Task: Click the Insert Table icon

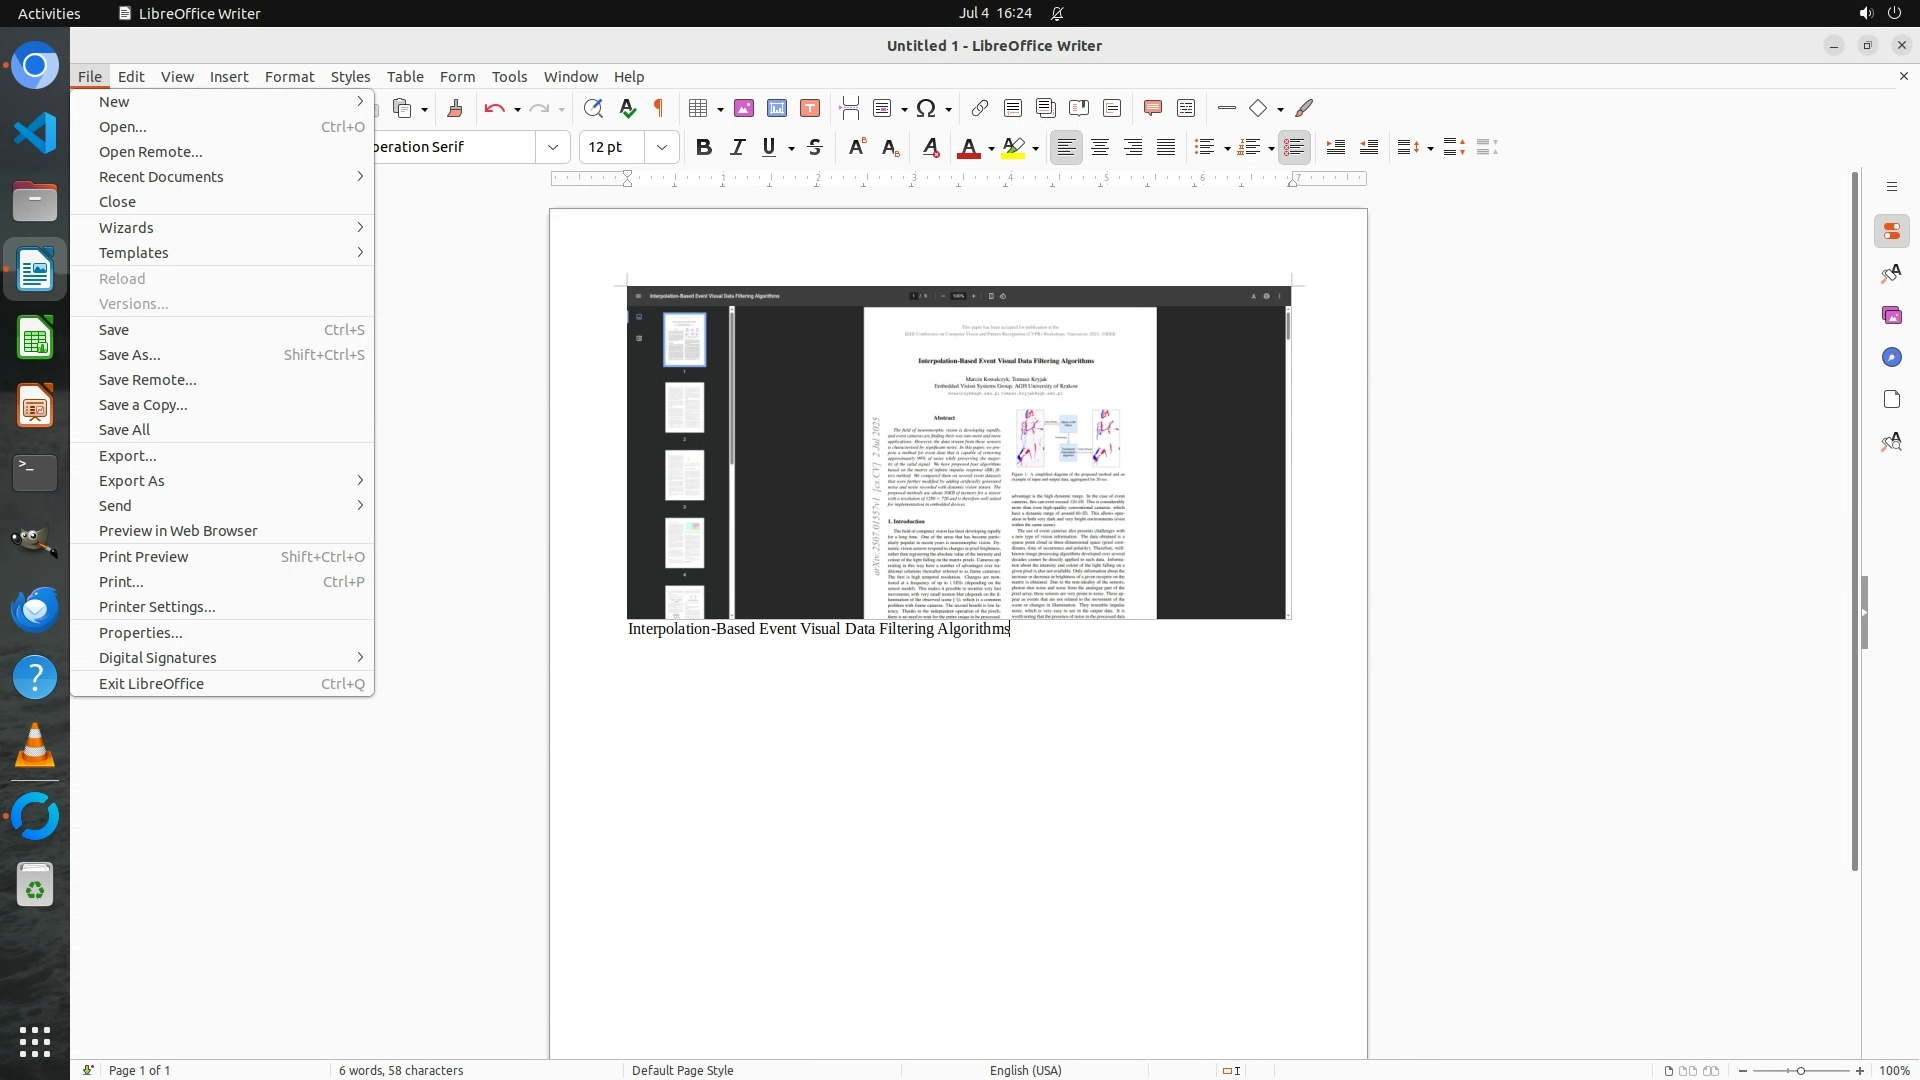Action: [699, 108]
